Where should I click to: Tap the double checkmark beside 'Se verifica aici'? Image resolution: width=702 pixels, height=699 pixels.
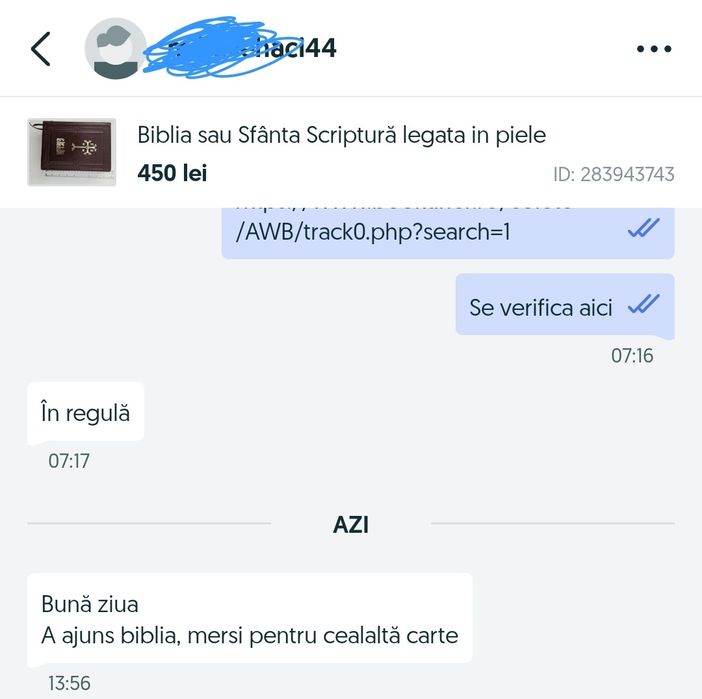(x=643, y=304)
